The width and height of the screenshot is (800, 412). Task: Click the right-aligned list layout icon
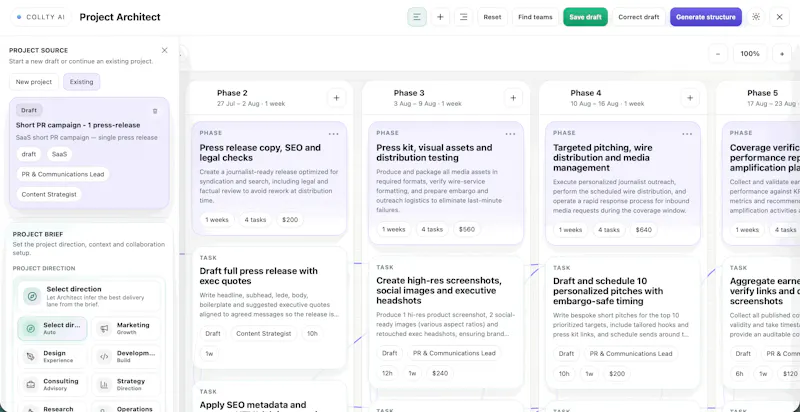[463, 17]
